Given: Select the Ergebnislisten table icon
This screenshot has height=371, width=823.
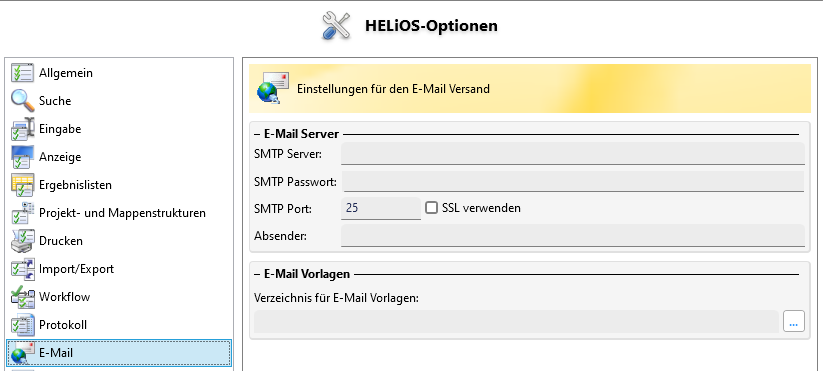Looking at the screenshot, I should point(23,185).
